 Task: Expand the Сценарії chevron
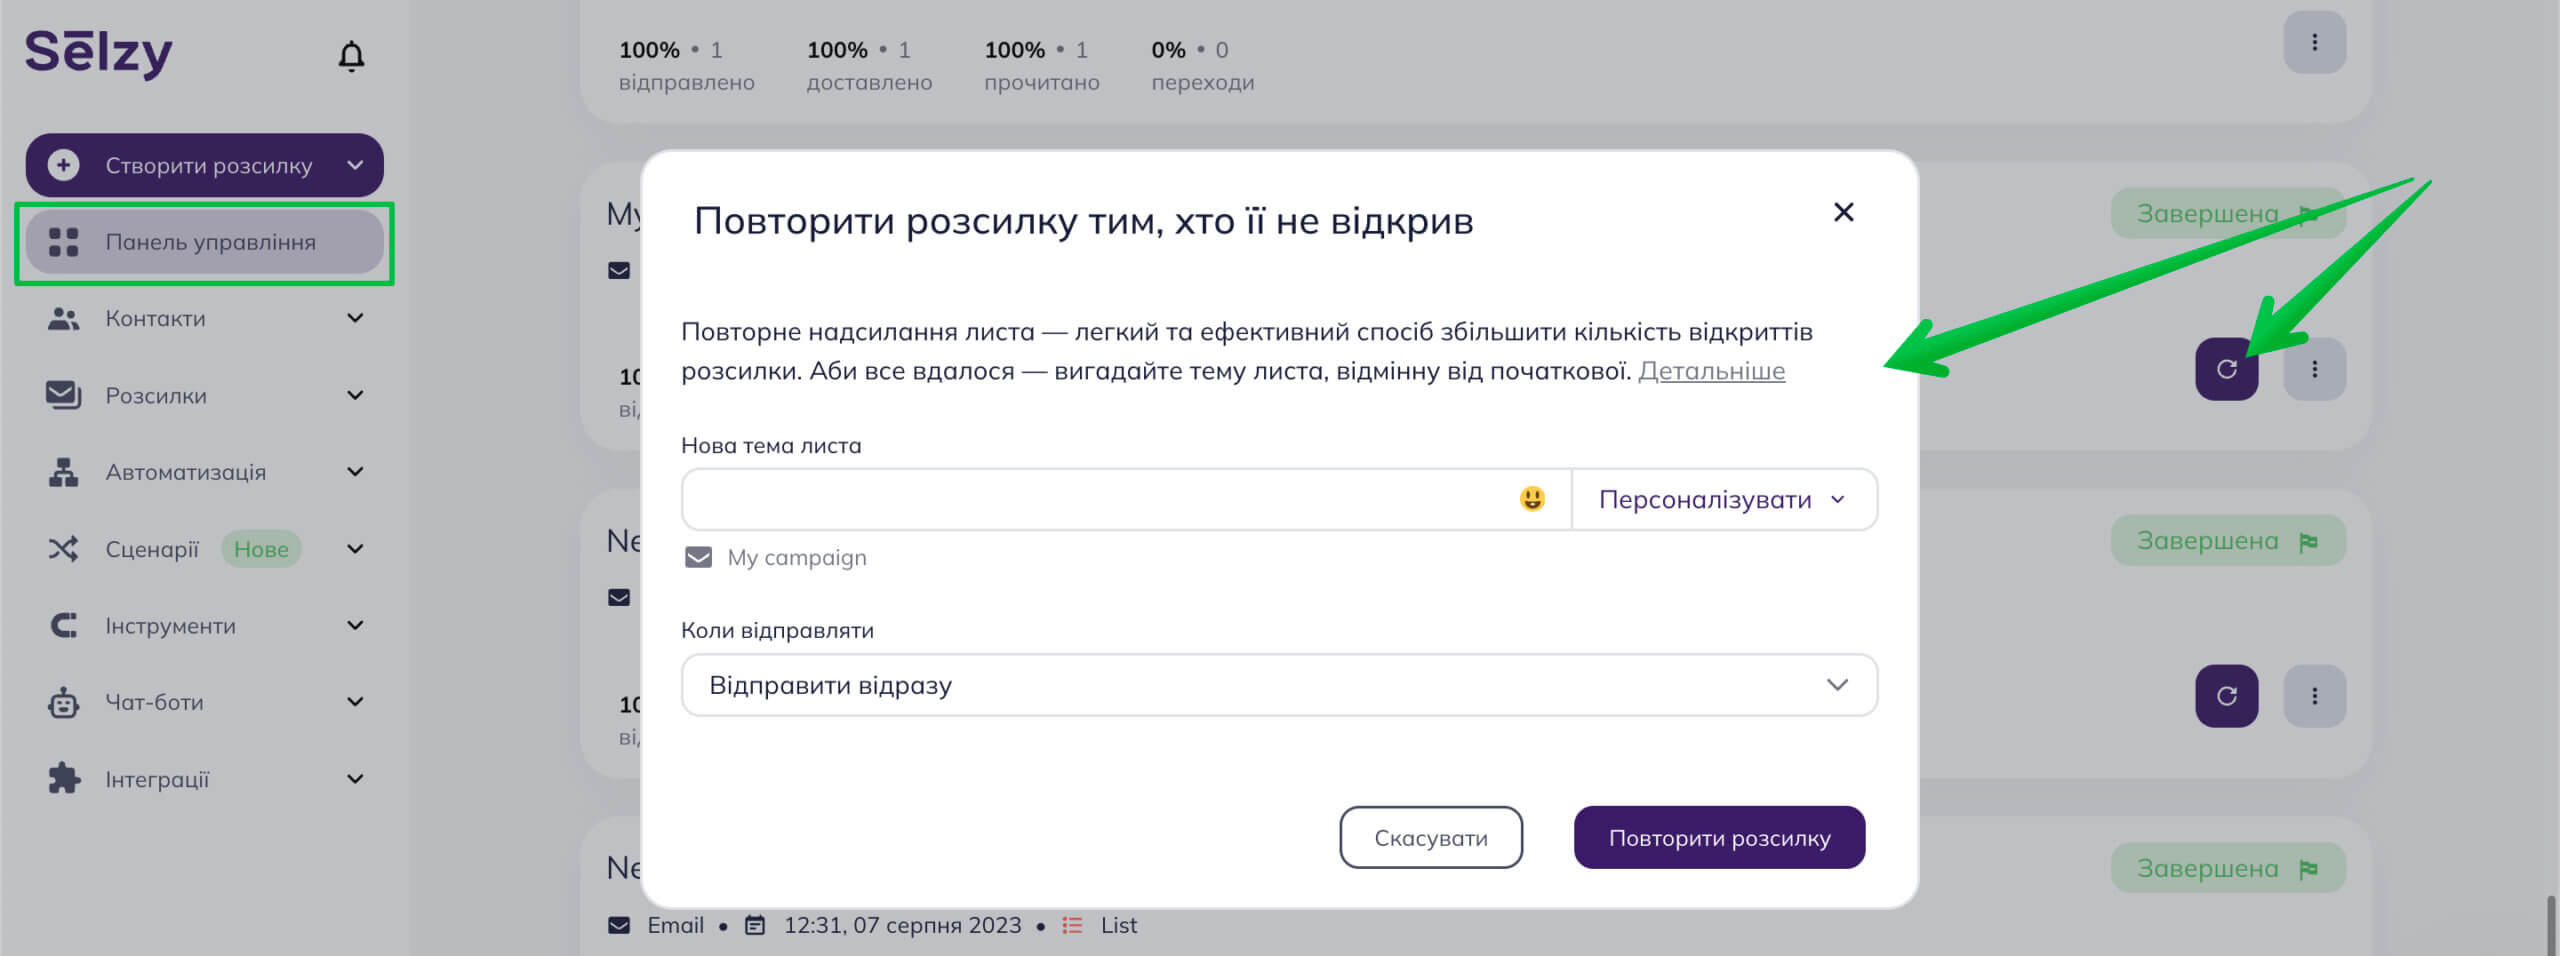[355, 548]
